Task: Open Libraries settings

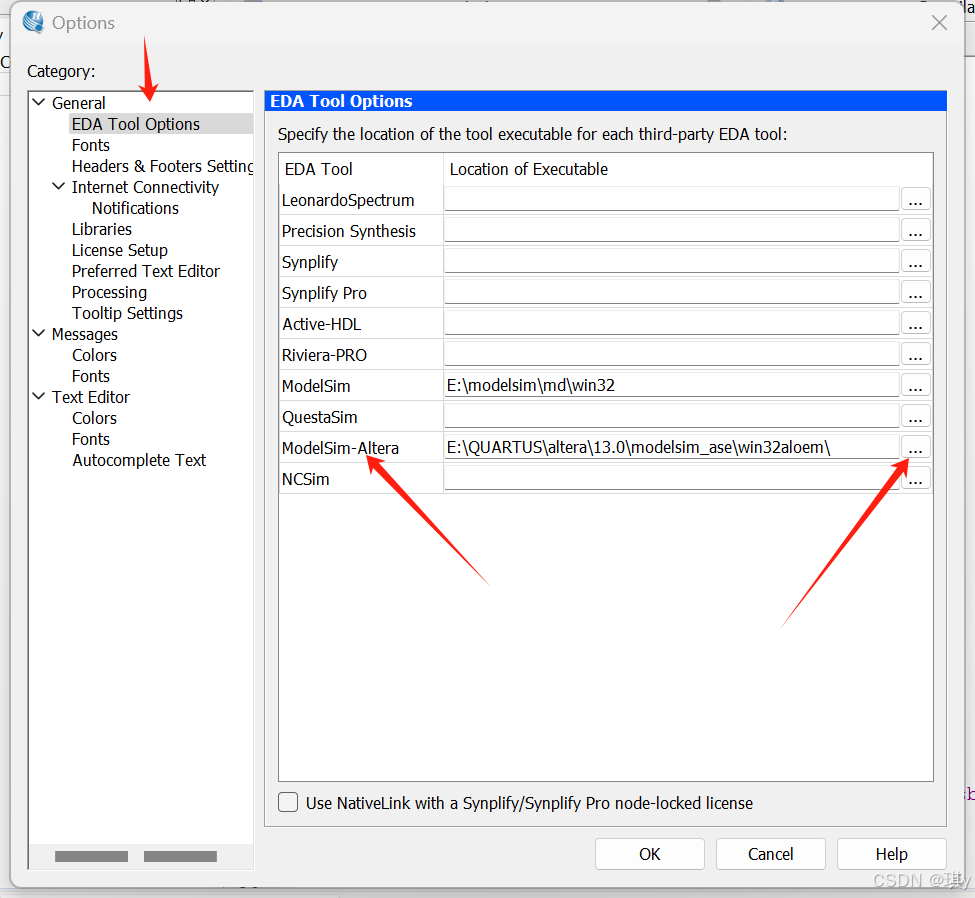Action: (x=101, y=229)
